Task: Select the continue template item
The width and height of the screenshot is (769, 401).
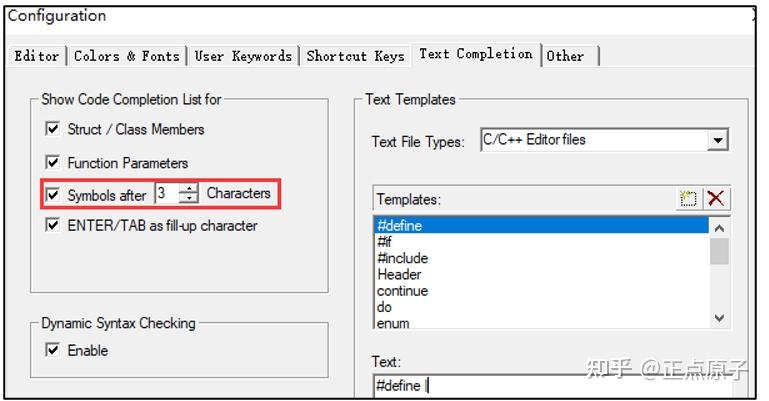Action: [402, 291]
